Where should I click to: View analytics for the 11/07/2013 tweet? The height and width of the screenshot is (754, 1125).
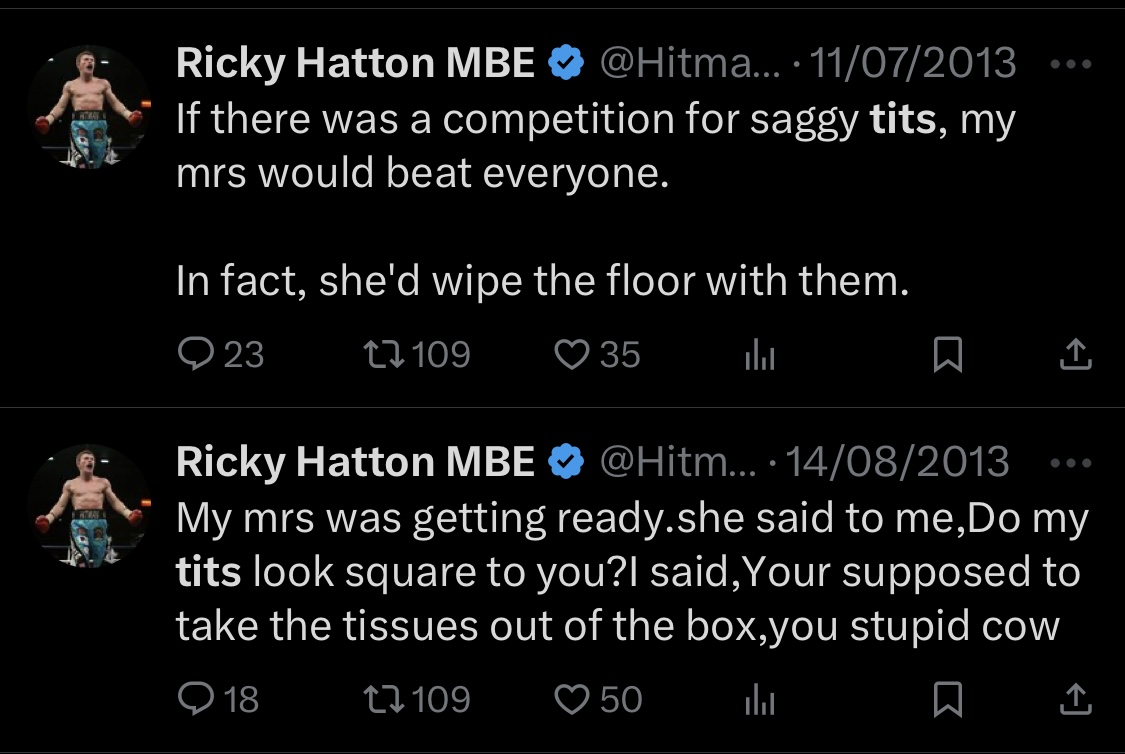[760, 356]
